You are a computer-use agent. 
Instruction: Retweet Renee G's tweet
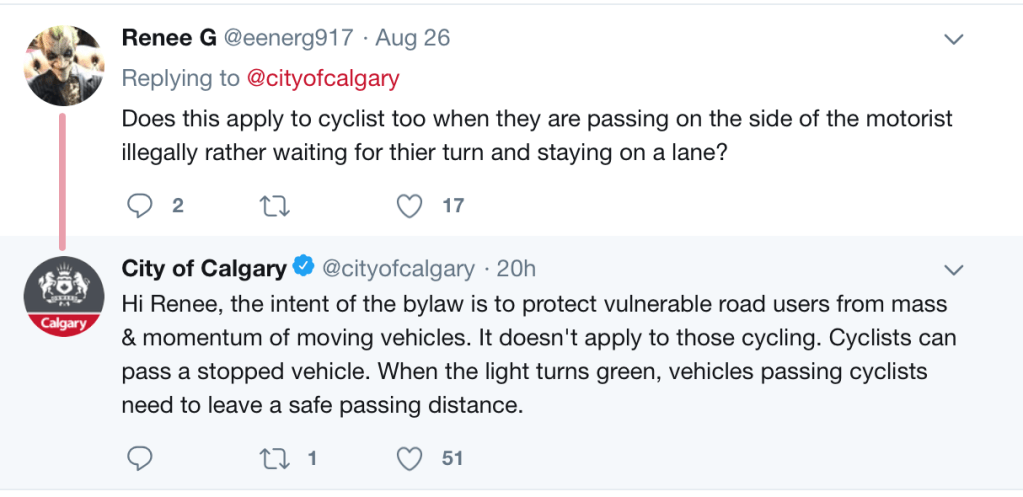272,206
